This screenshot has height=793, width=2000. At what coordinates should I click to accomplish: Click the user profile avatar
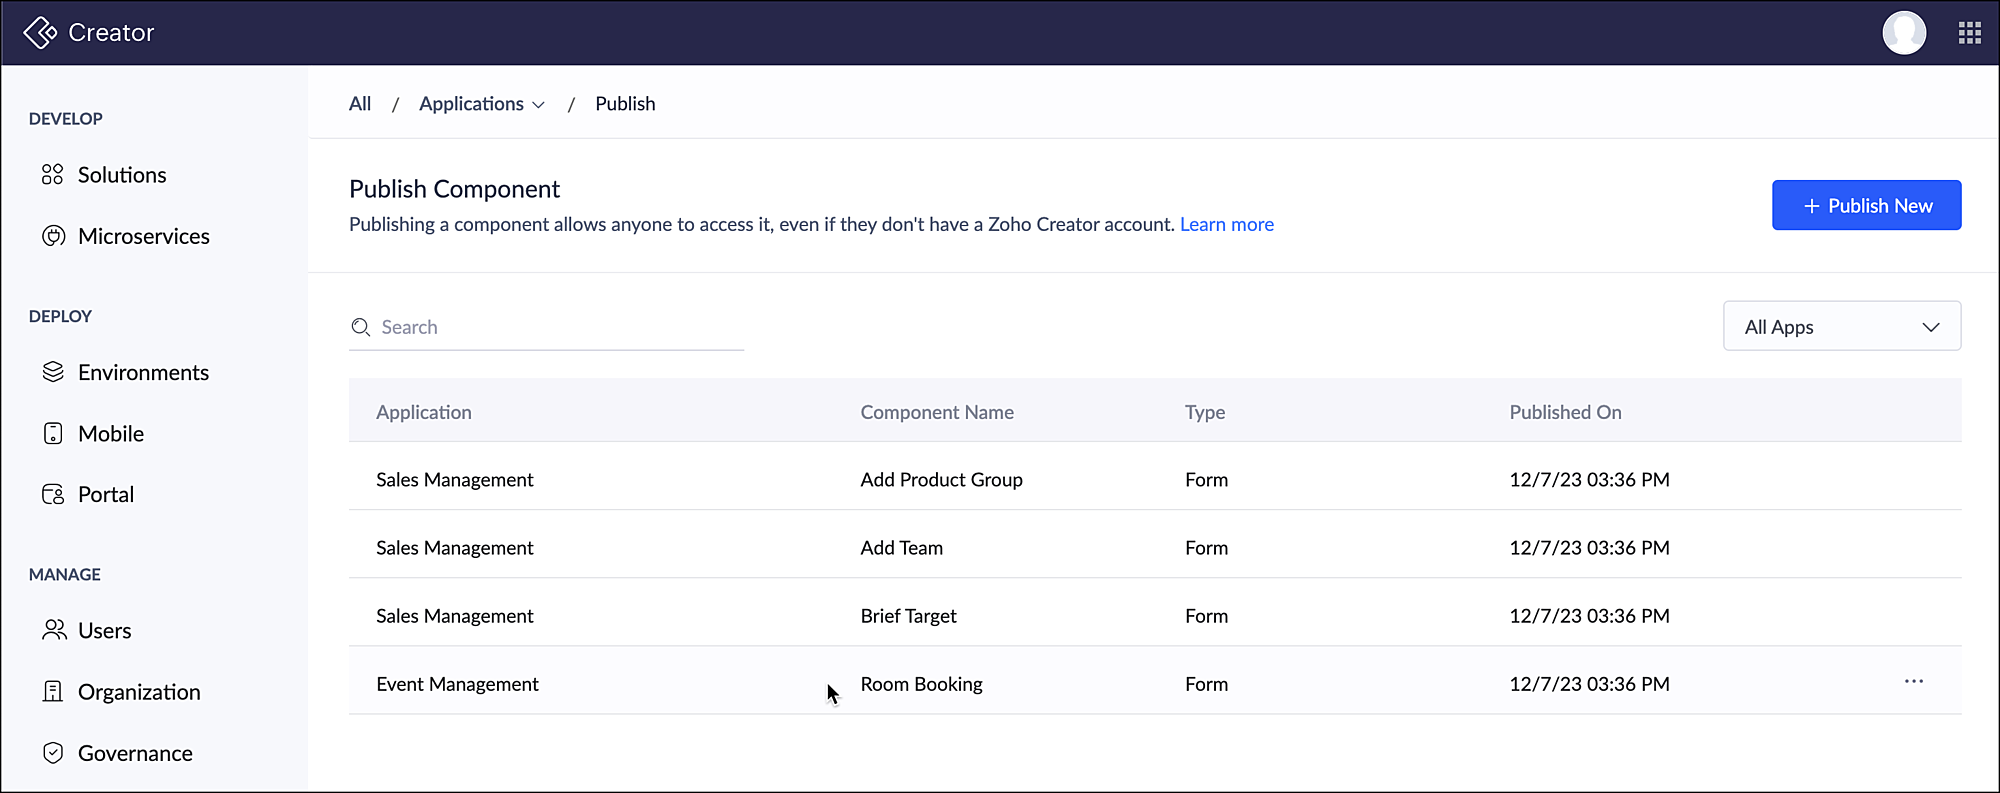1904,33
